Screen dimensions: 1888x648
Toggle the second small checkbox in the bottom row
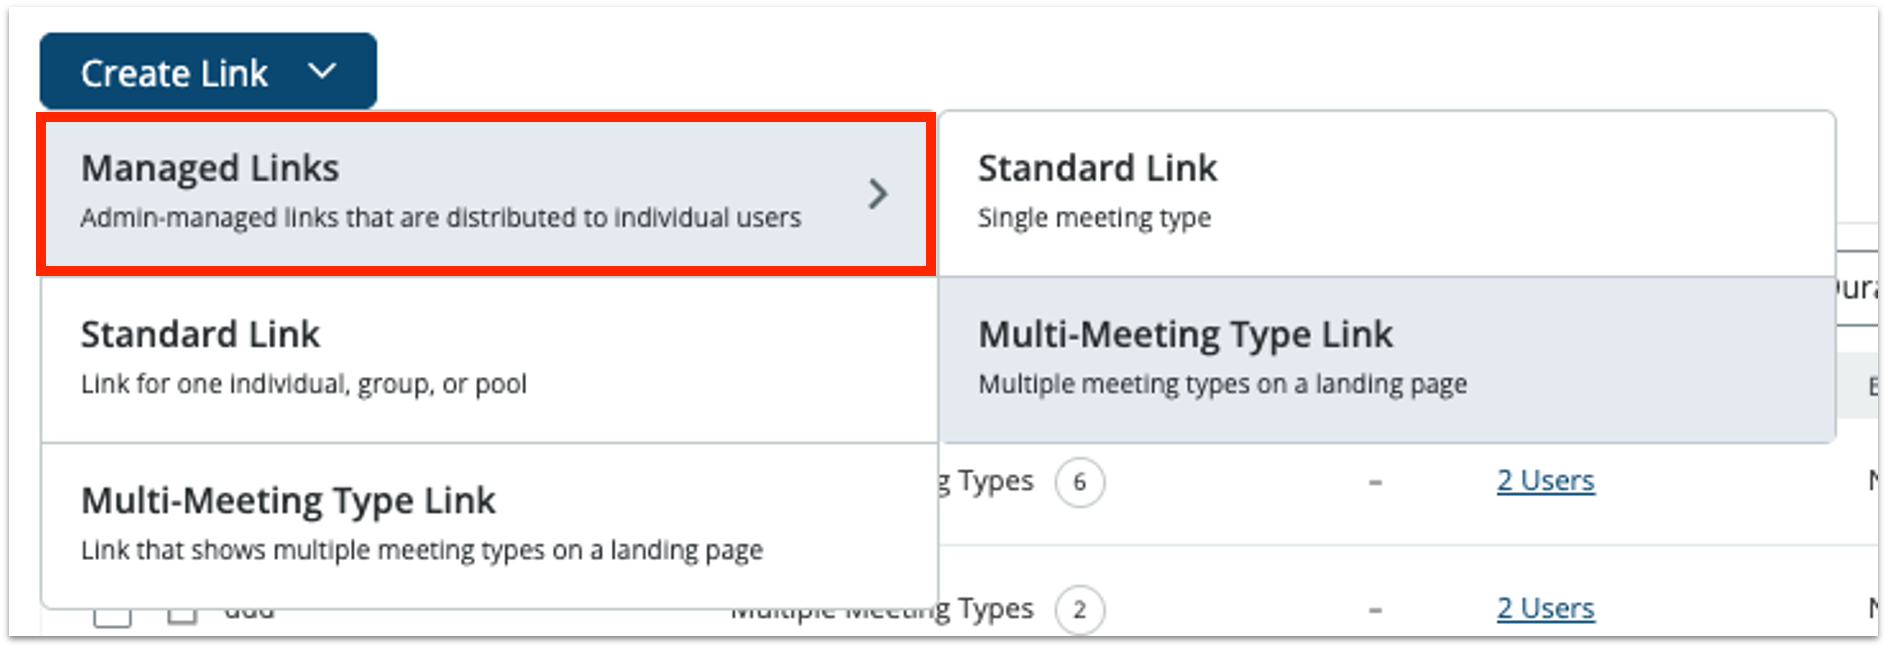pyautogui.click(x=182, y=615)
